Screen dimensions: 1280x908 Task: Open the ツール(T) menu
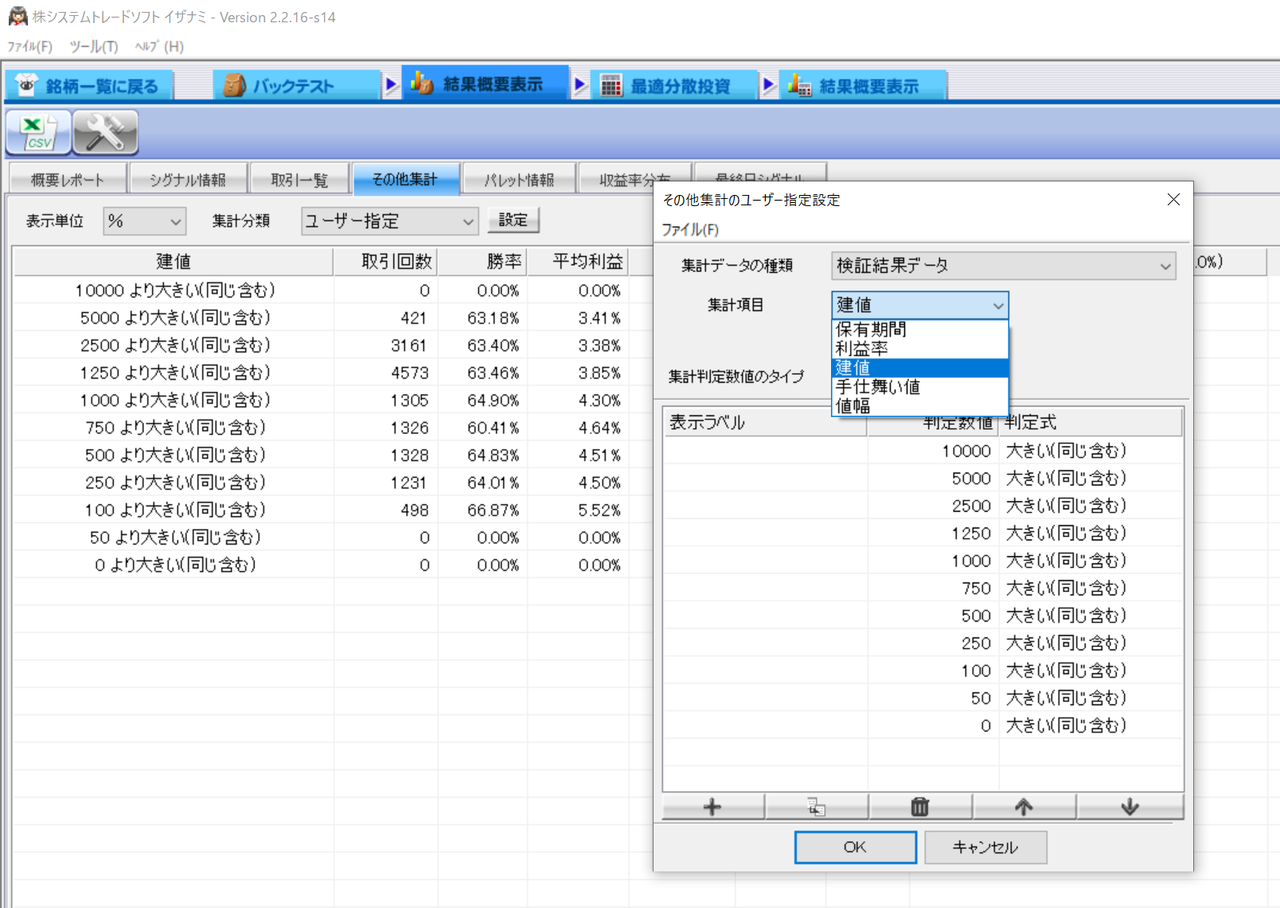94,47
